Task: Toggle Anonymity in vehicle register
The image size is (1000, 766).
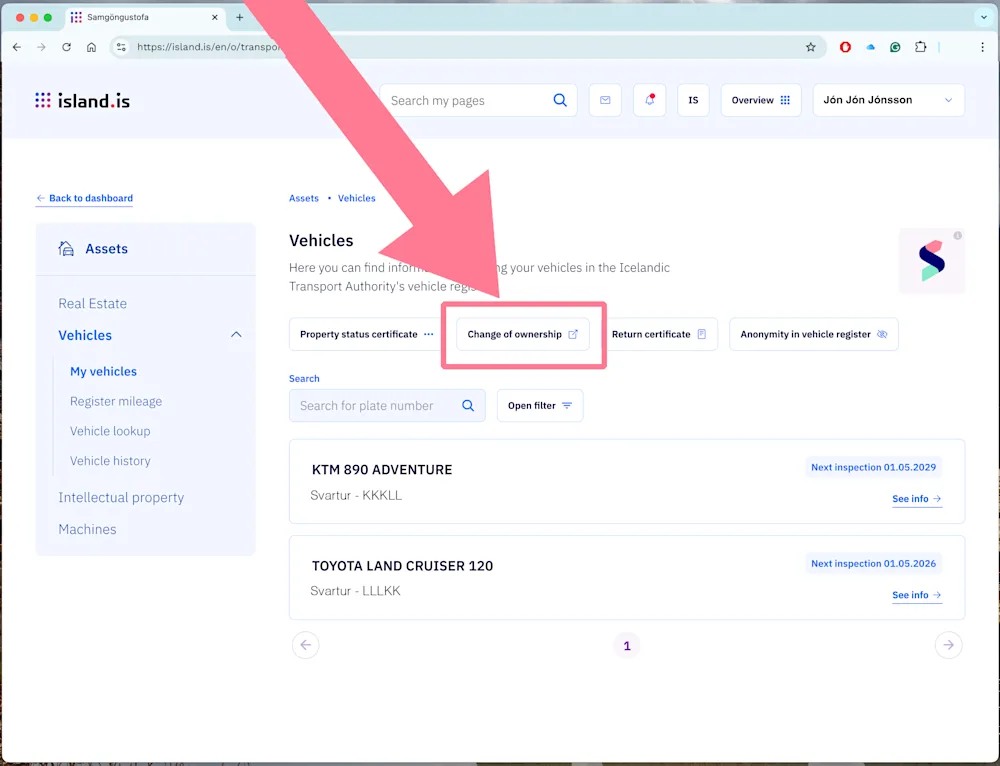Action: tap(814, 334)
